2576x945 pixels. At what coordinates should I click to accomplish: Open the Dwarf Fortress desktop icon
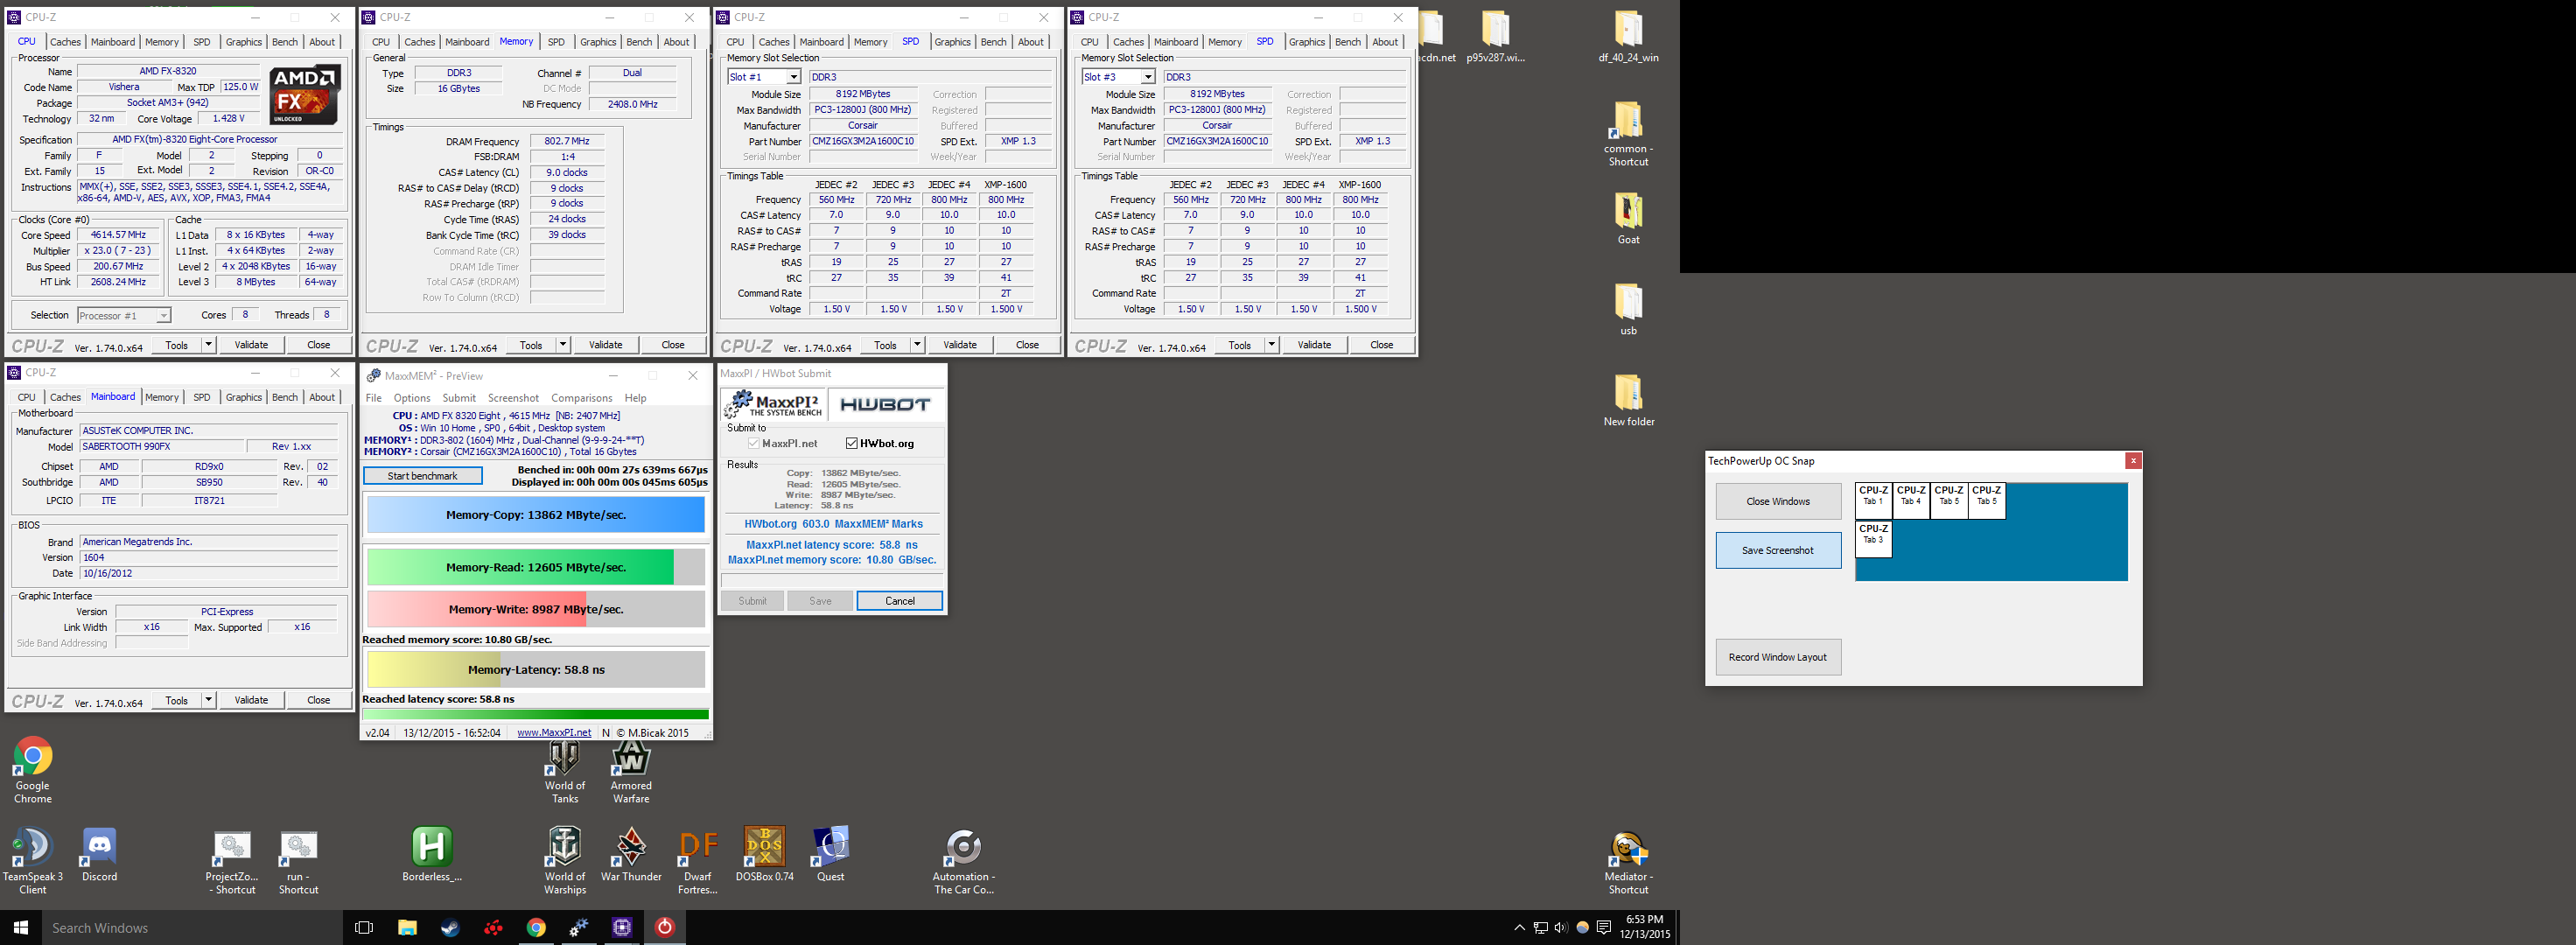point(698,860)
